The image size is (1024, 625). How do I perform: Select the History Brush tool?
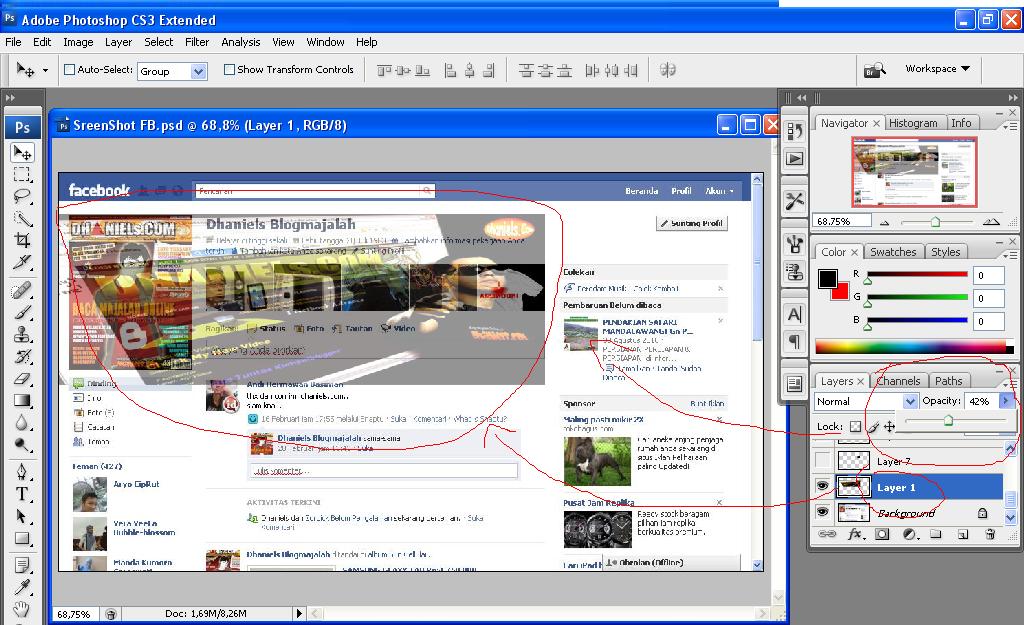[x=22, y=357]
